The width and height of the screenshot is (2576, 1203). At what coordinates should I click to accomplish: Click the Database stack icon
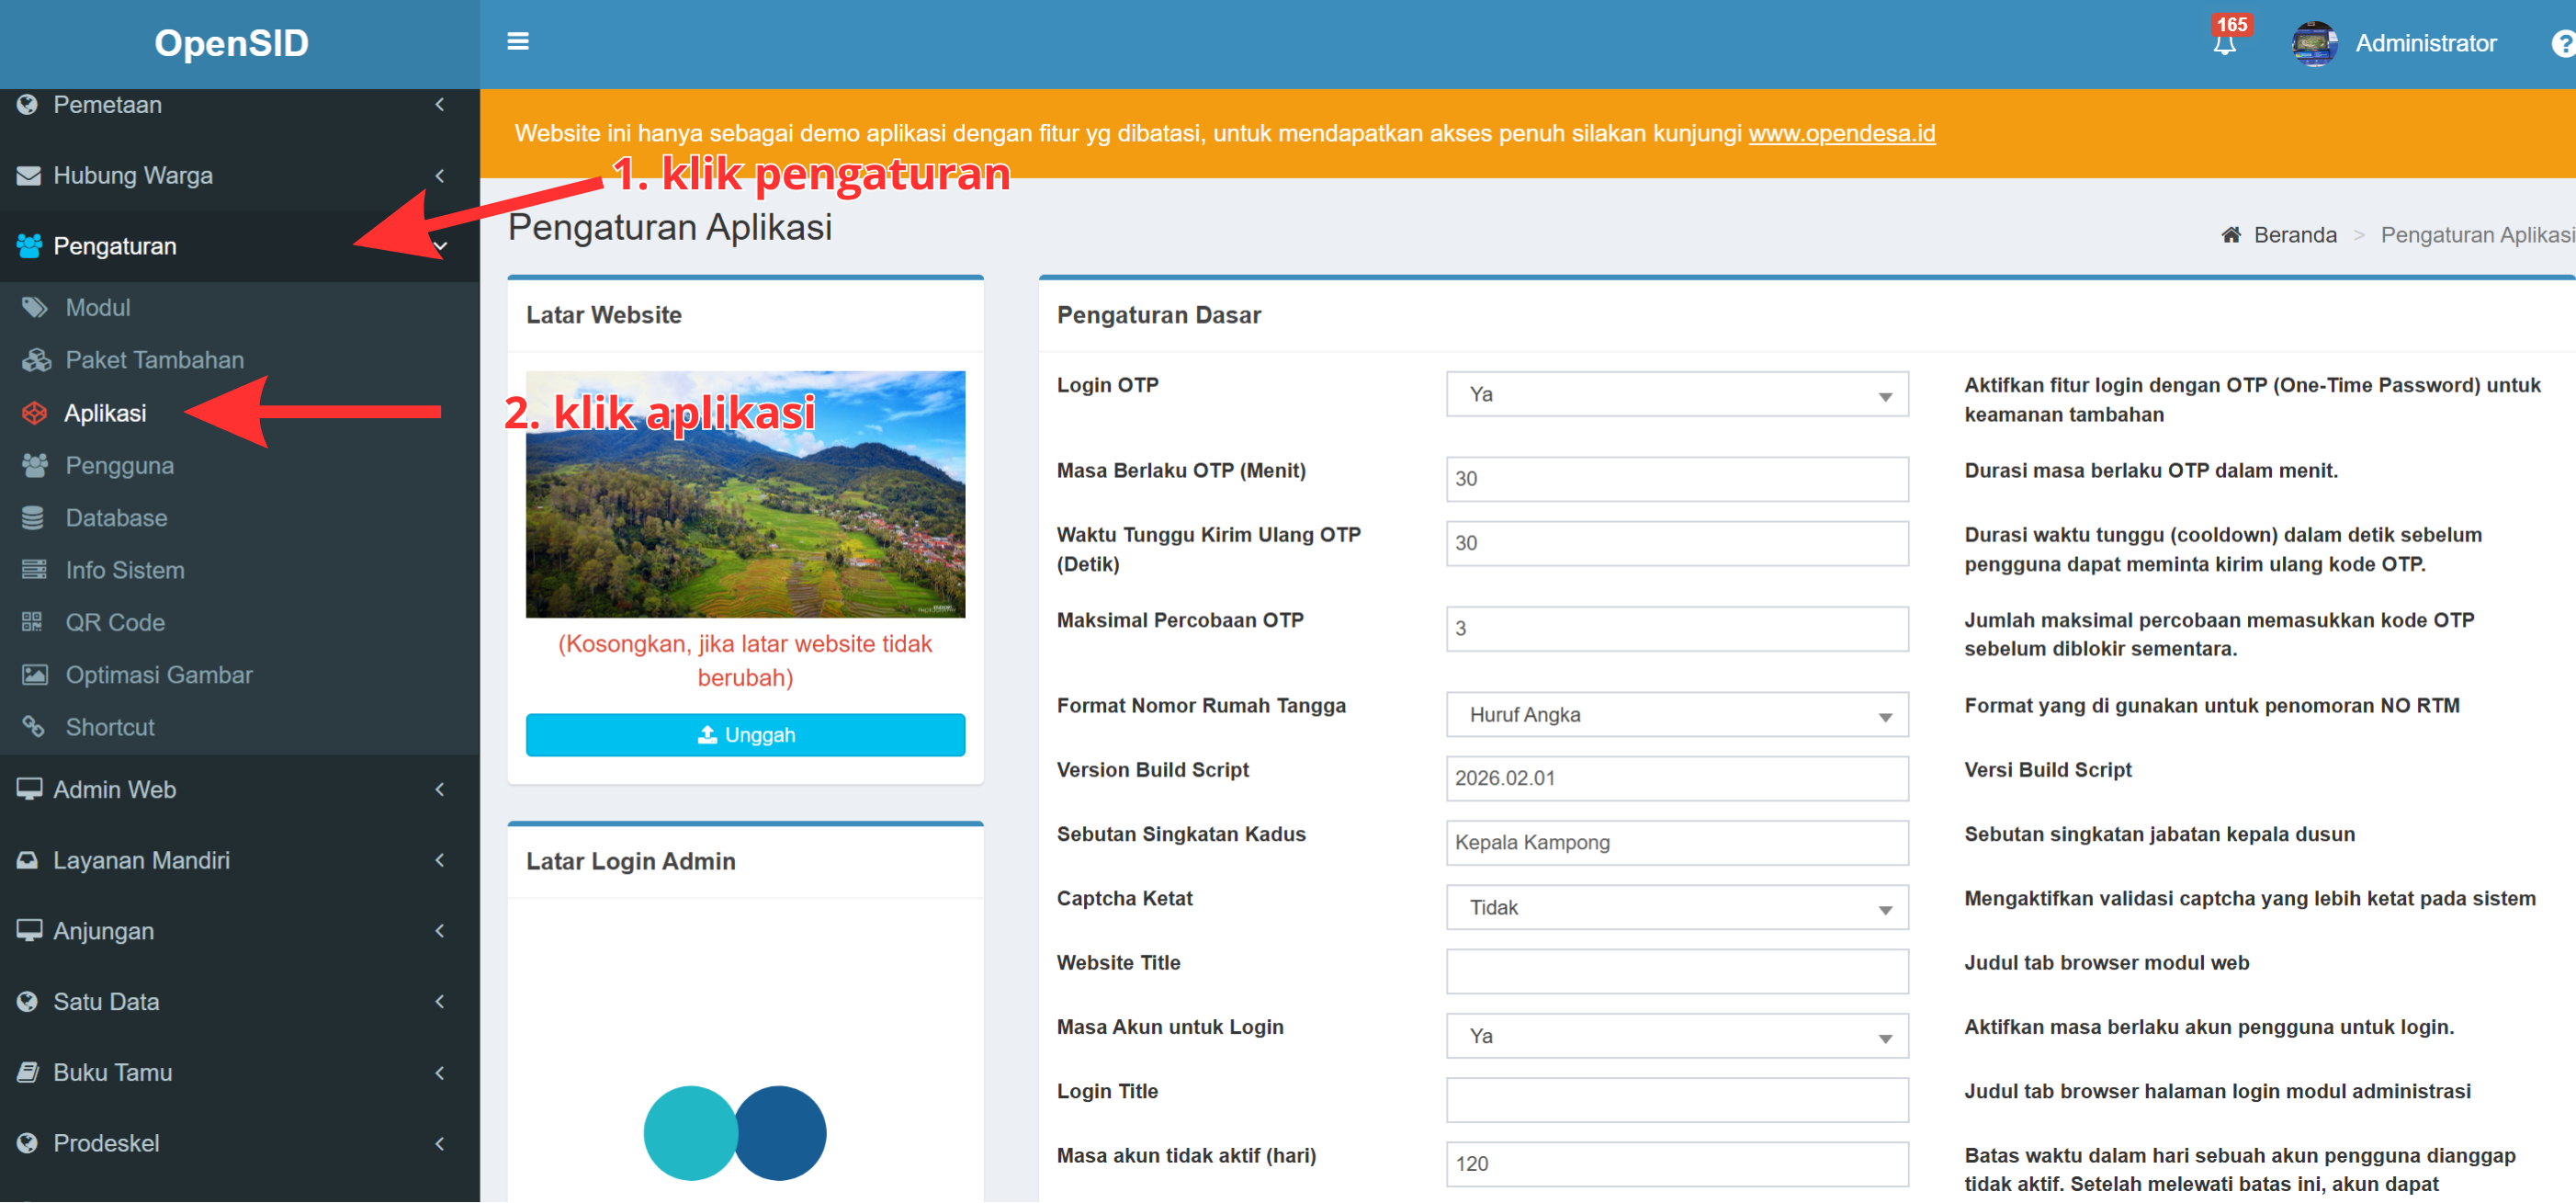[x=33, y=518]
